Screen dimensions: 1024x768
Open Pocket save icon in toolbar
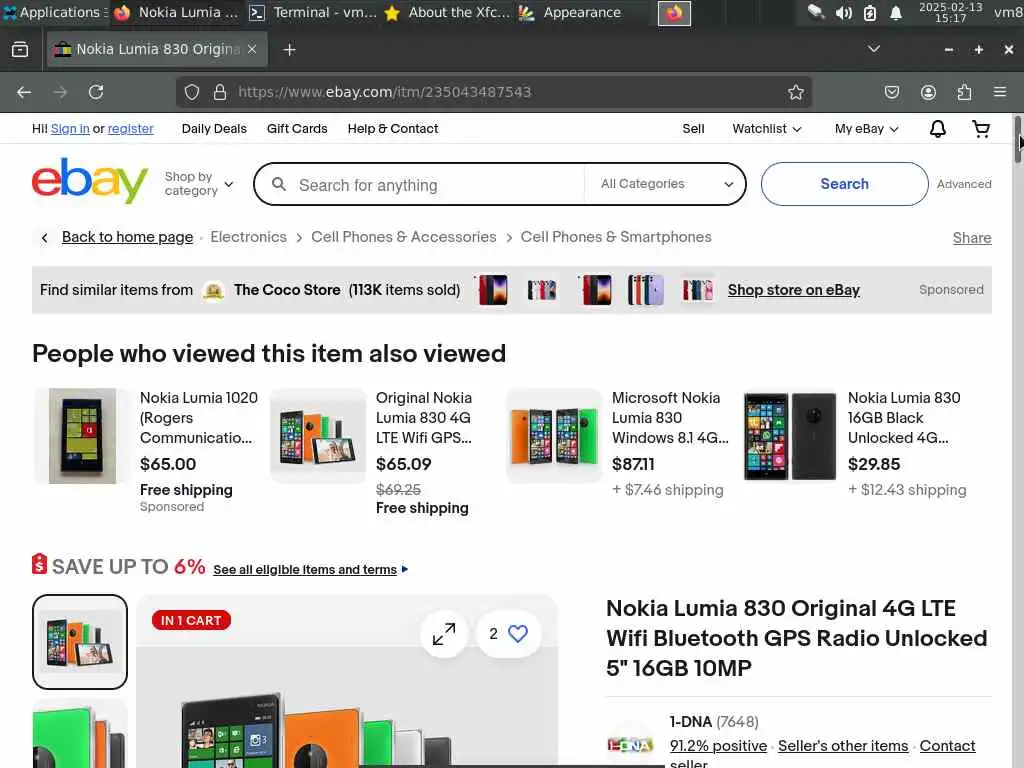891,92
